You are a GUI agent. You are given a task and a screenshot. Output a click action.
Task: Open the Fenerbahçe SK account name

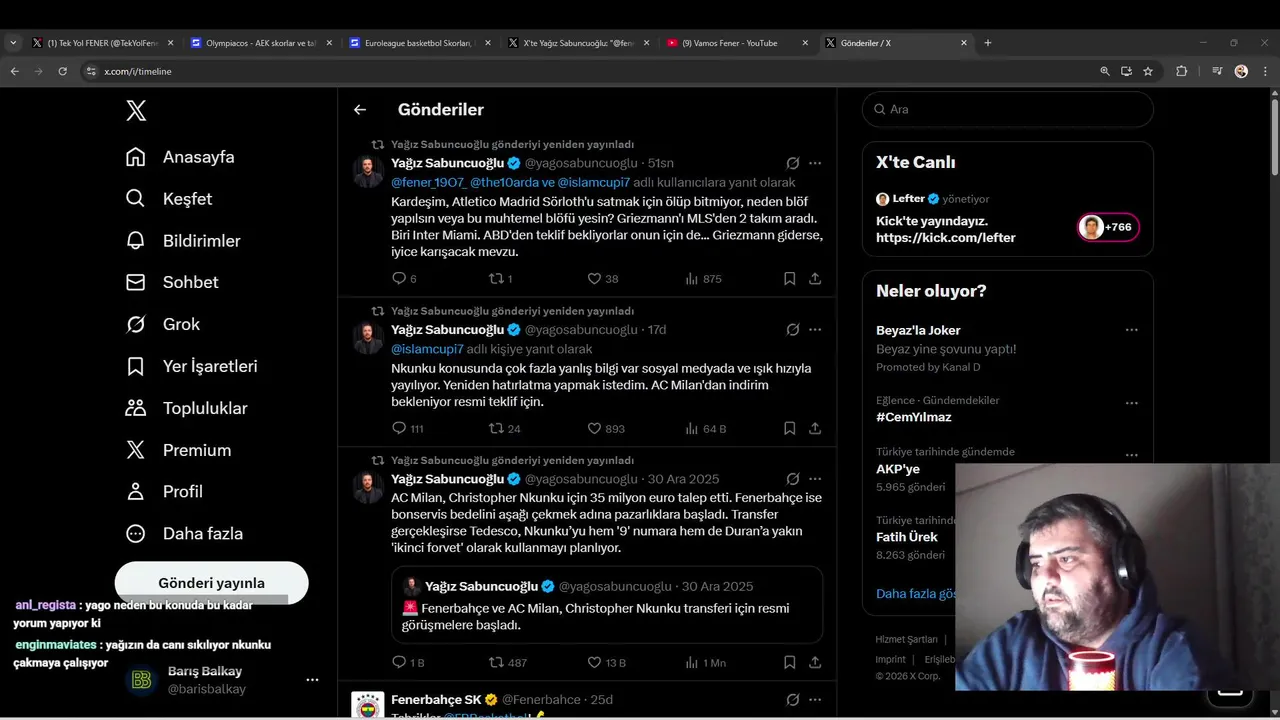tap(436, 699)
